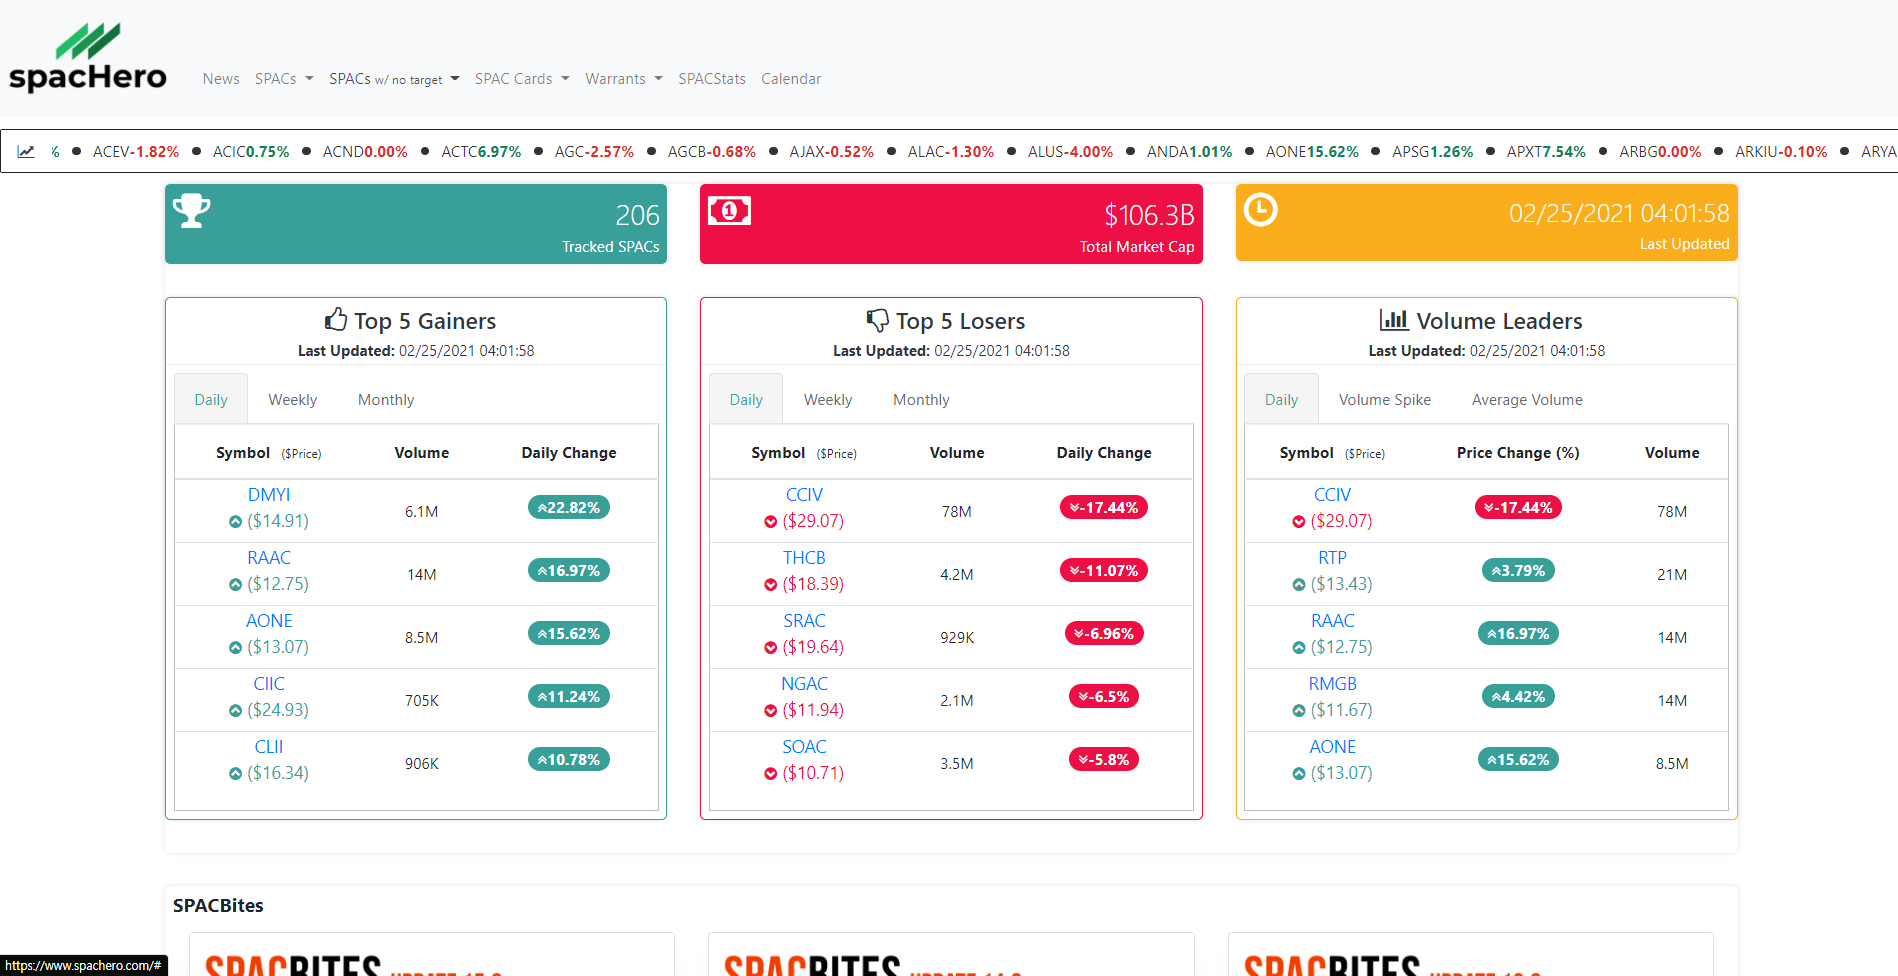Click the thumbs up icon beside Top 5 Gainers
The image size is (1898, 976).
click(336, 320)
